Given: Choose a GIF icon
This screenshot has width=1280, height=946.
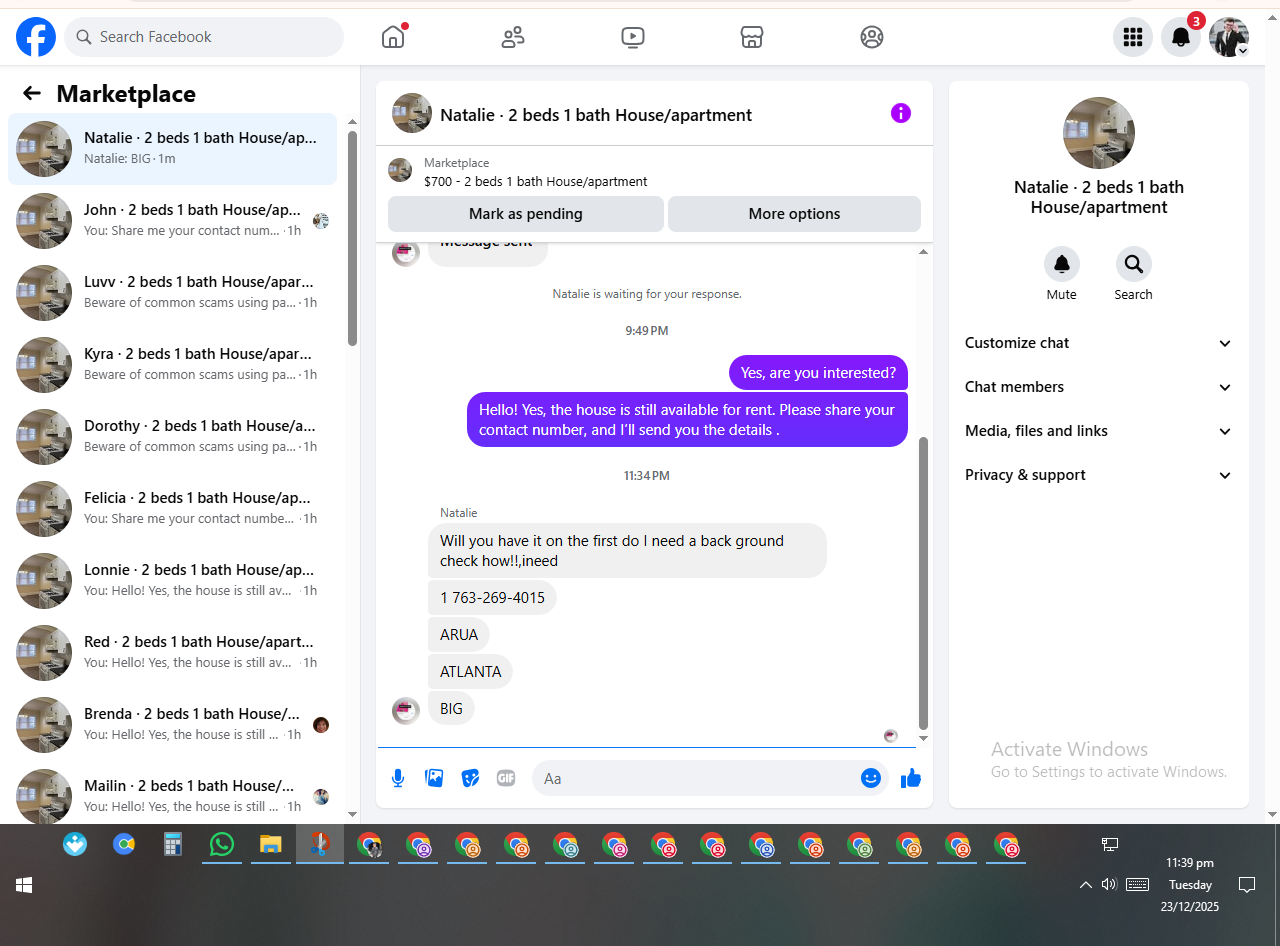Looking at the screenshot, I should coord(506,778).
